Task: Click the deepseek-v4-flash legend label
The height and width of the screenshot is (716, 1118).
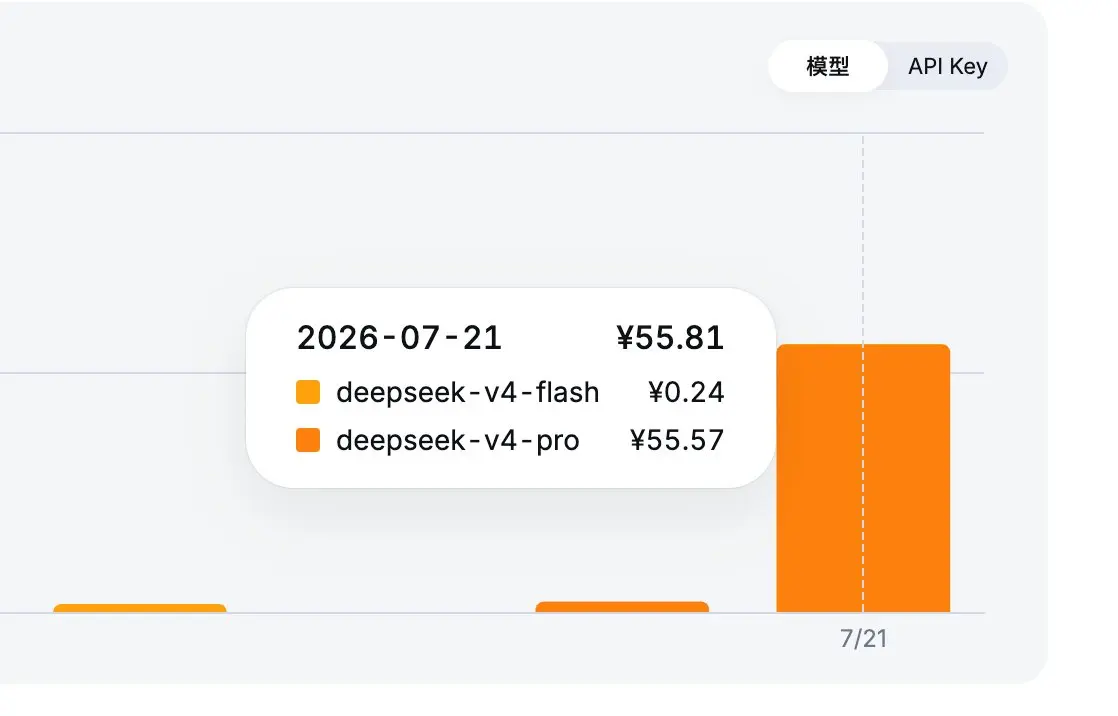Action: pos(468,392)
